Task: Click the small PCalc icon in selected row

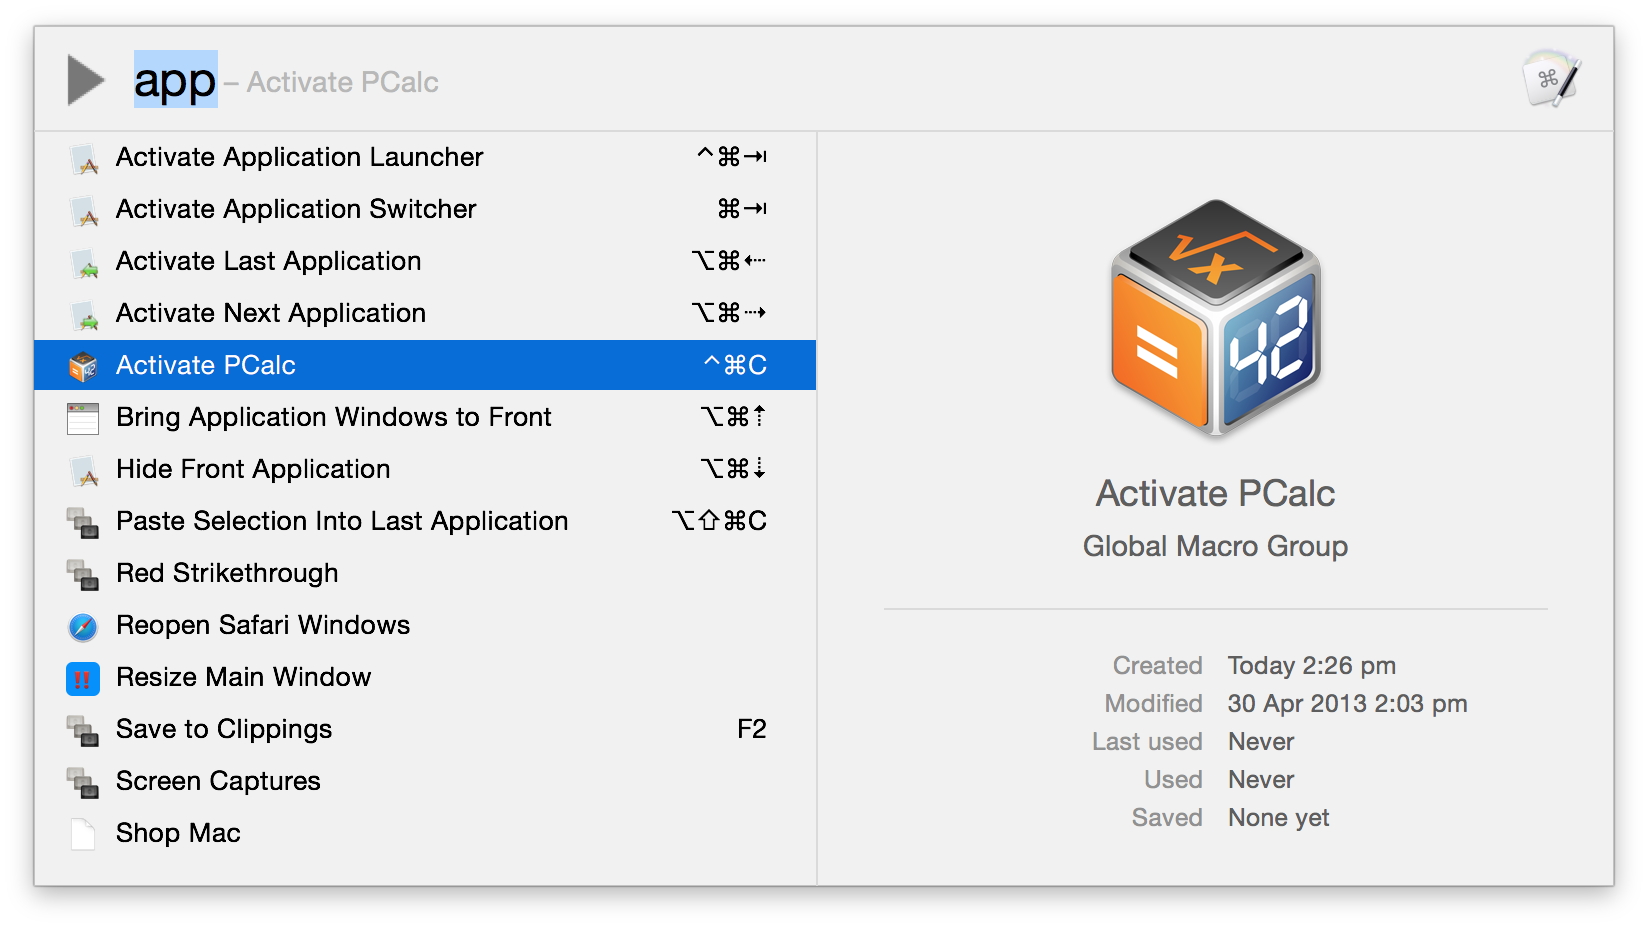Action: (83, 367)
